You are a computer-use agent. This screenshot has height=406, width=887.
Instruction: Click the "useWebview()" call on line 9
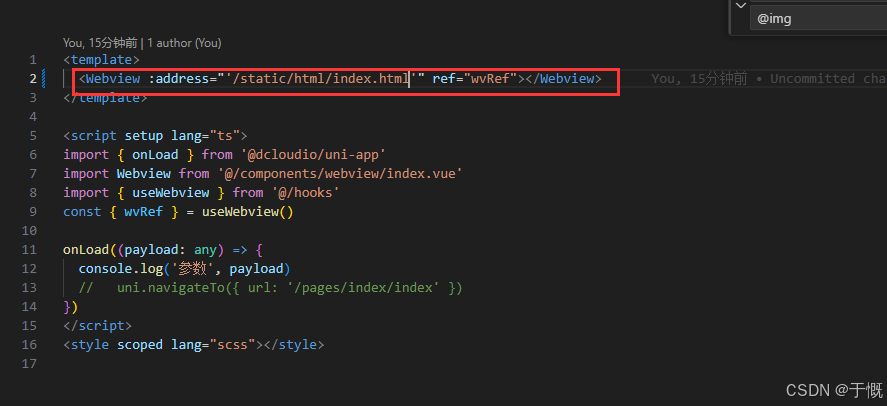248,211
